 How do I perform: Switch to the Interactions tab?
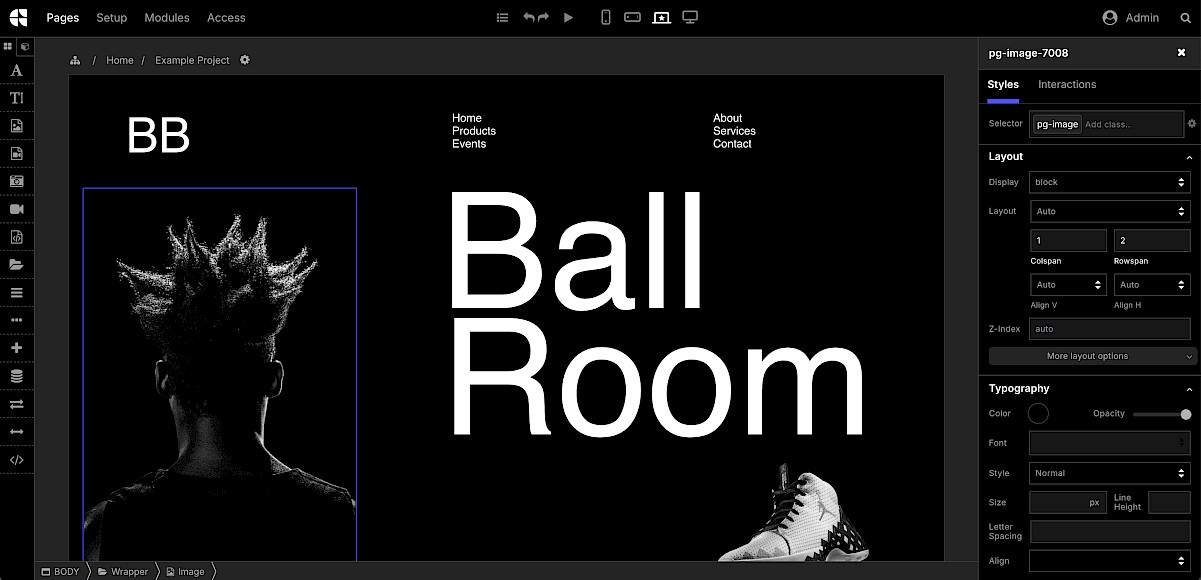(x=1066, y=84)
